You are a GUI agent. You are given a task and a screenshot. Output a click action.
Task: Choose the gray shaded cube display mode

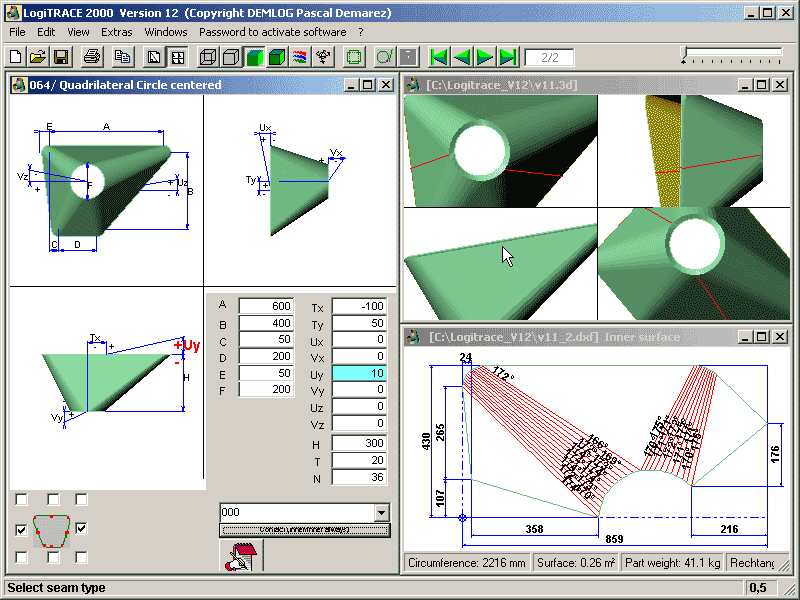[231, 57]
